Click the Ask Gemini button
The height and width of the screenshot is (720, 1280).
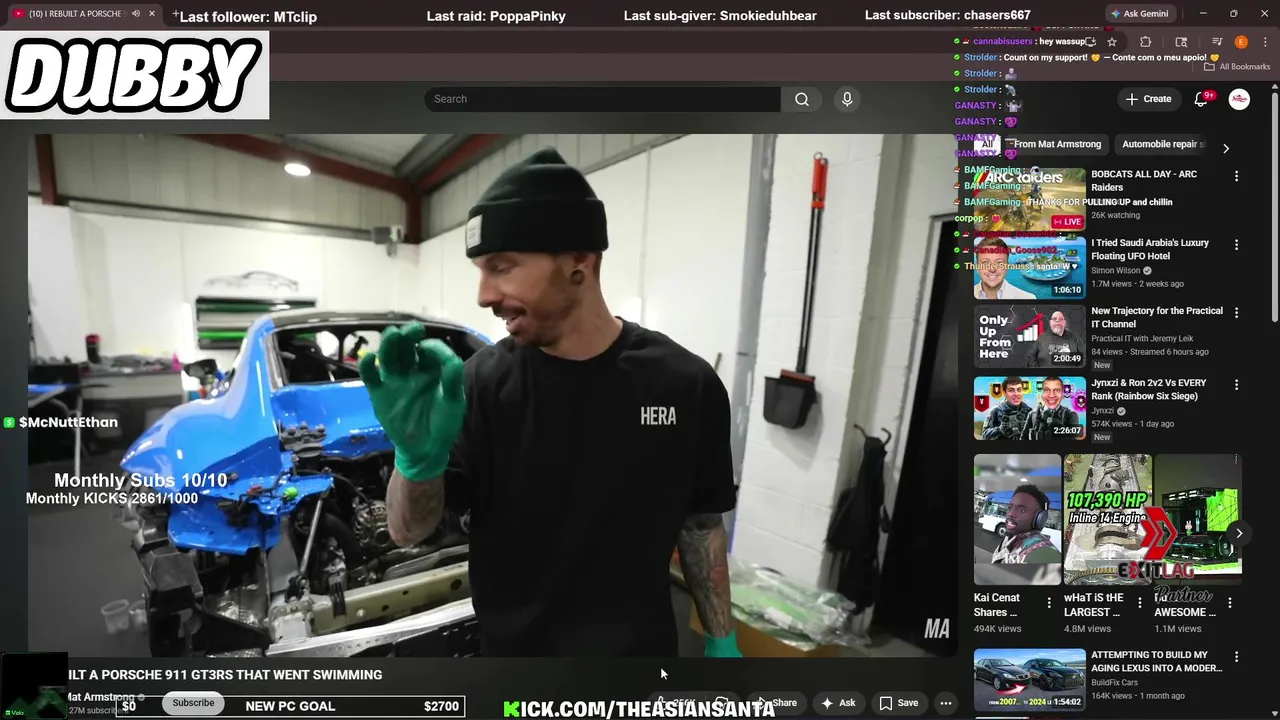1139,14
